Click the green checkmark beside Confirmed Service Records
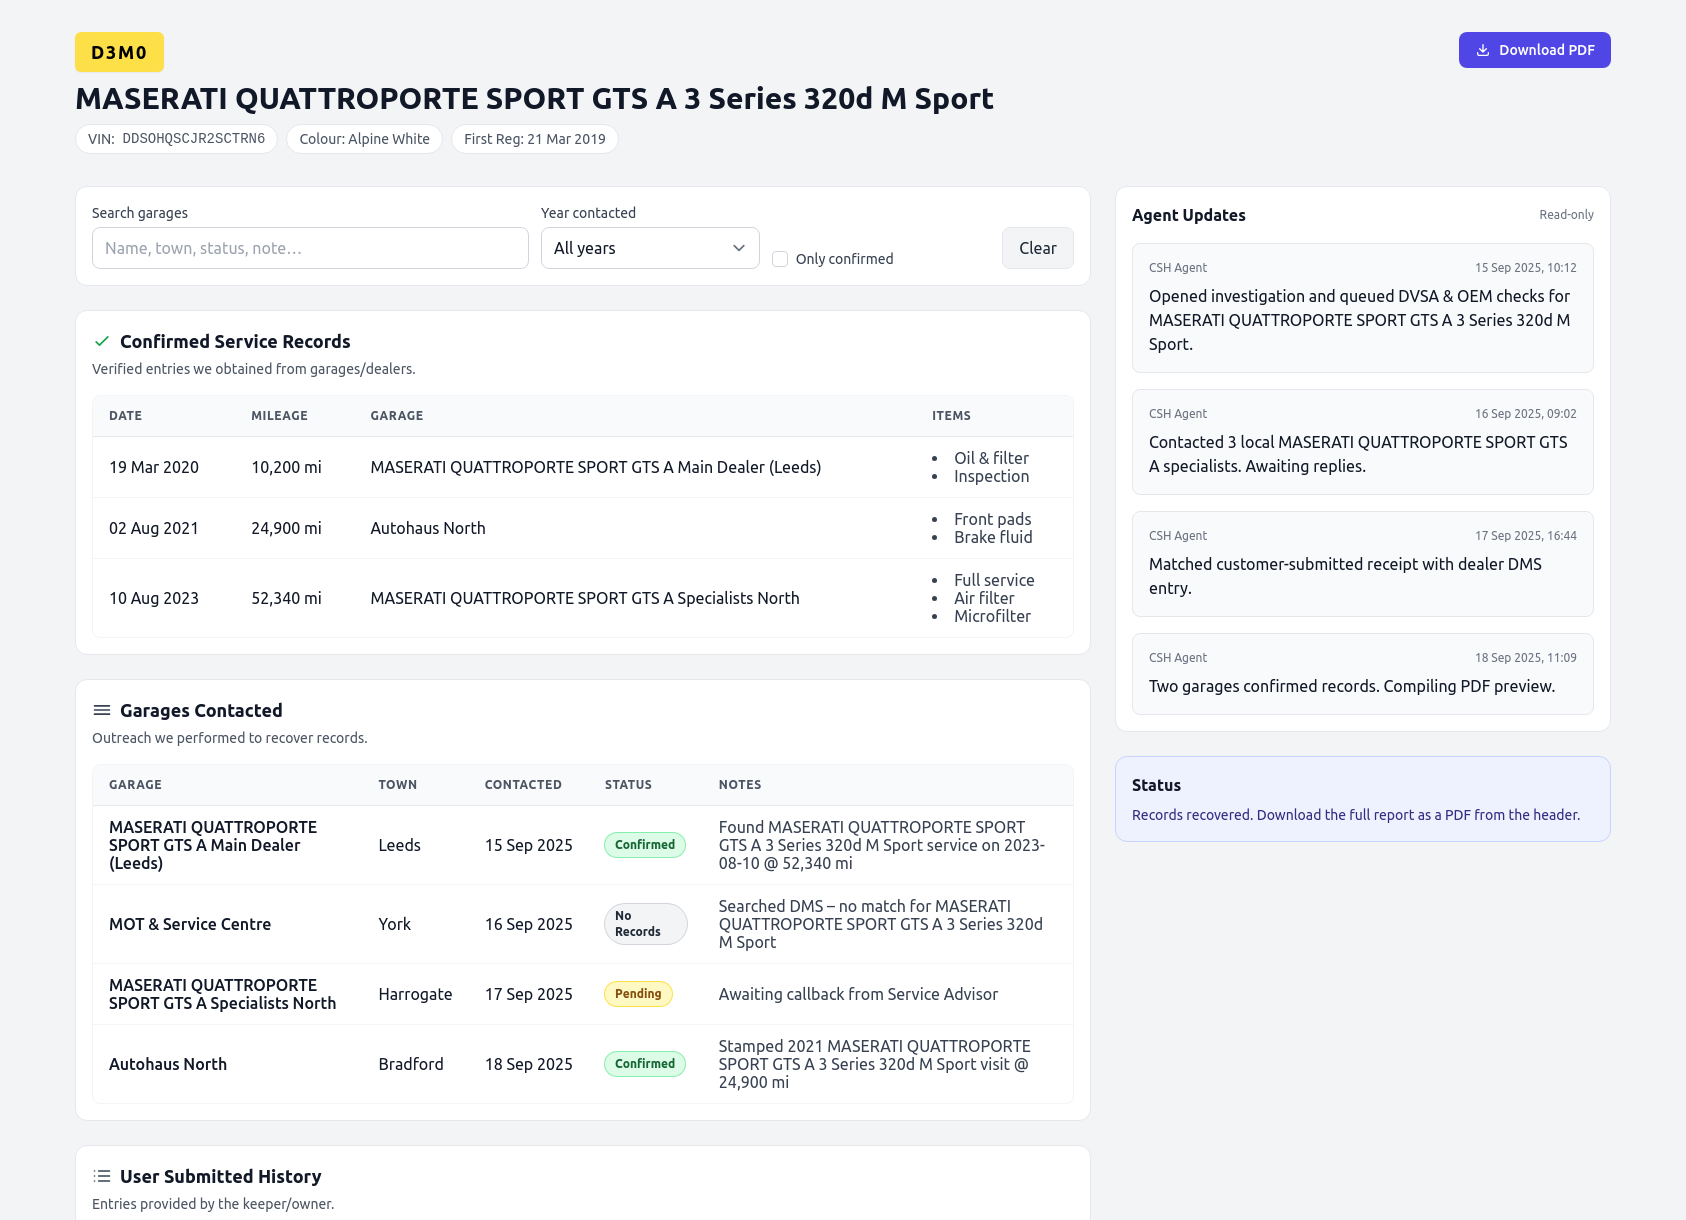 pyautogui.click(x=101, y=341)
